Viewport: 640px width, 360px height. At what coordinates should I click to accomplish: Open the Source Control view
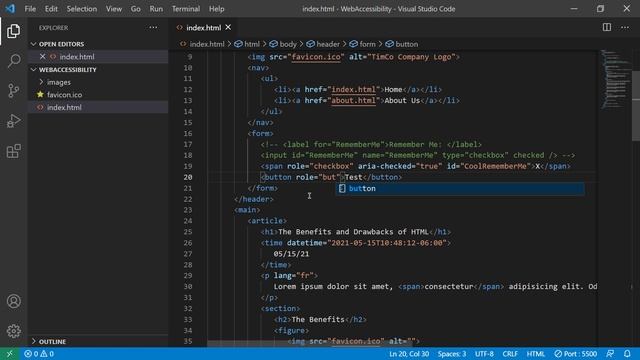[13, 91]
